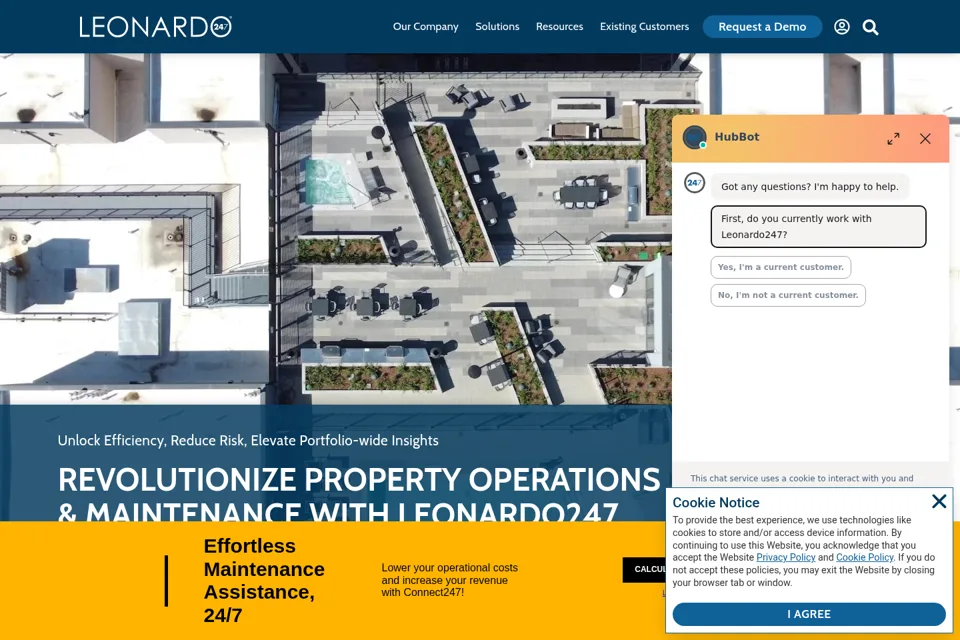Click the "First, do you currently work" message
Viewport: 960px width, 640px height.
click(x=818, y=227)
